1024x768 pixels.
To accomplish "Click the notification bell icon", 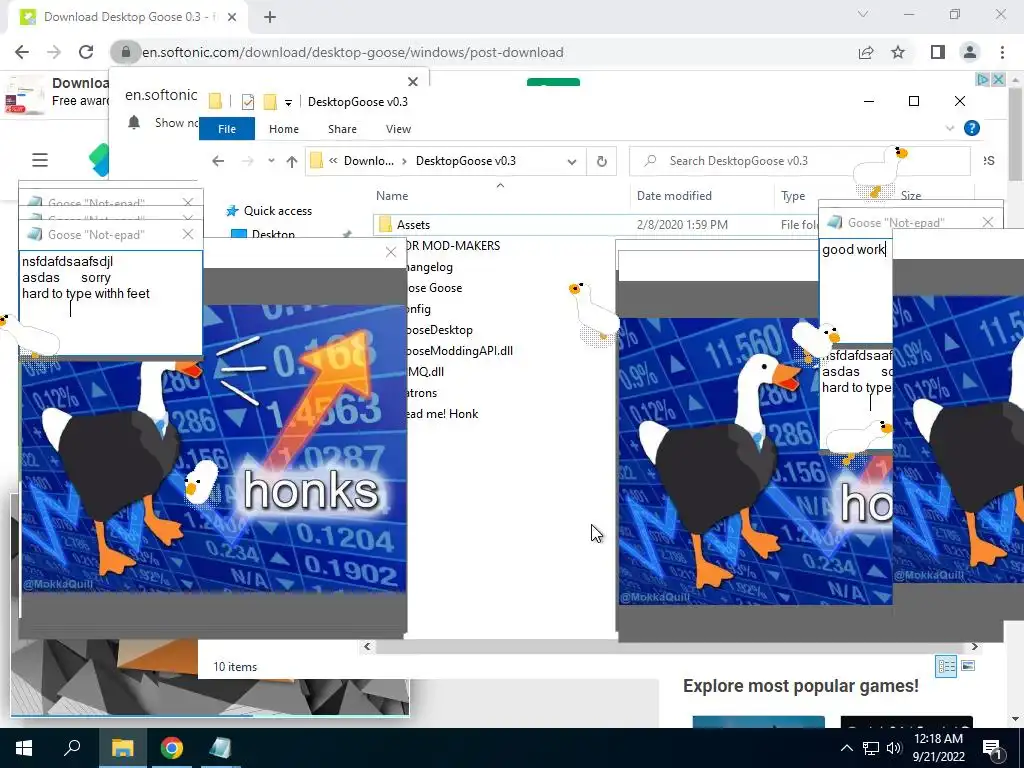I will coord(134,123).
